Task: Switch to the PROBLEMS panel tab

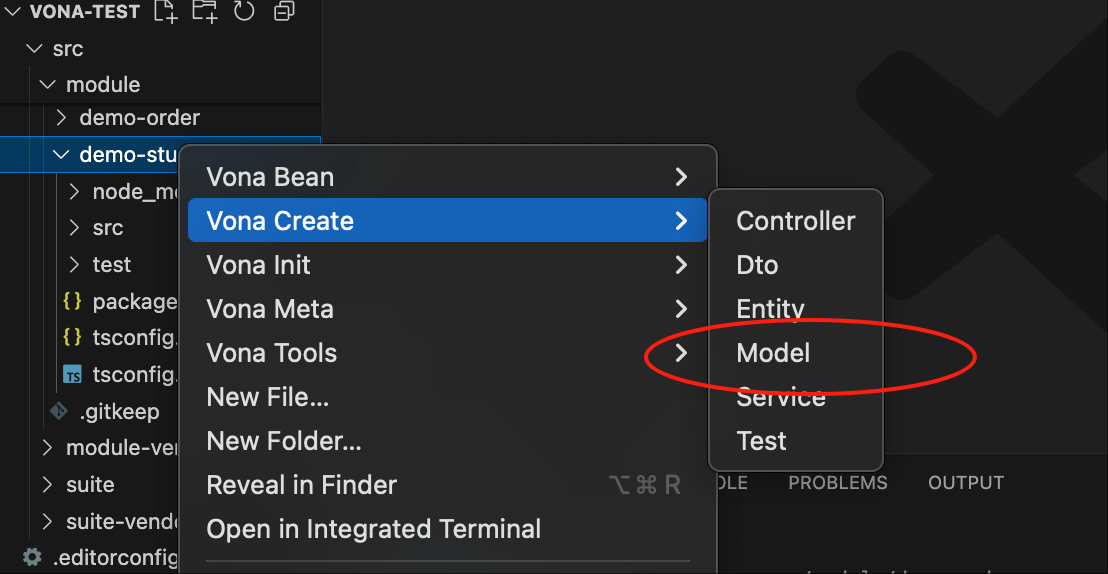Action: click(837, 483)
